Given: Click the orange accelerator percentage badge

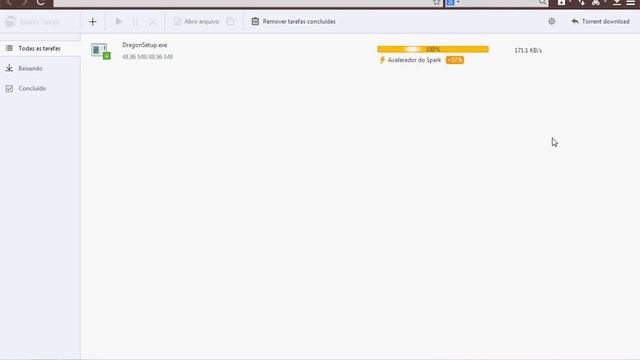Looking at the screenshot, I should pyautogui.click(x=455, y=60).
